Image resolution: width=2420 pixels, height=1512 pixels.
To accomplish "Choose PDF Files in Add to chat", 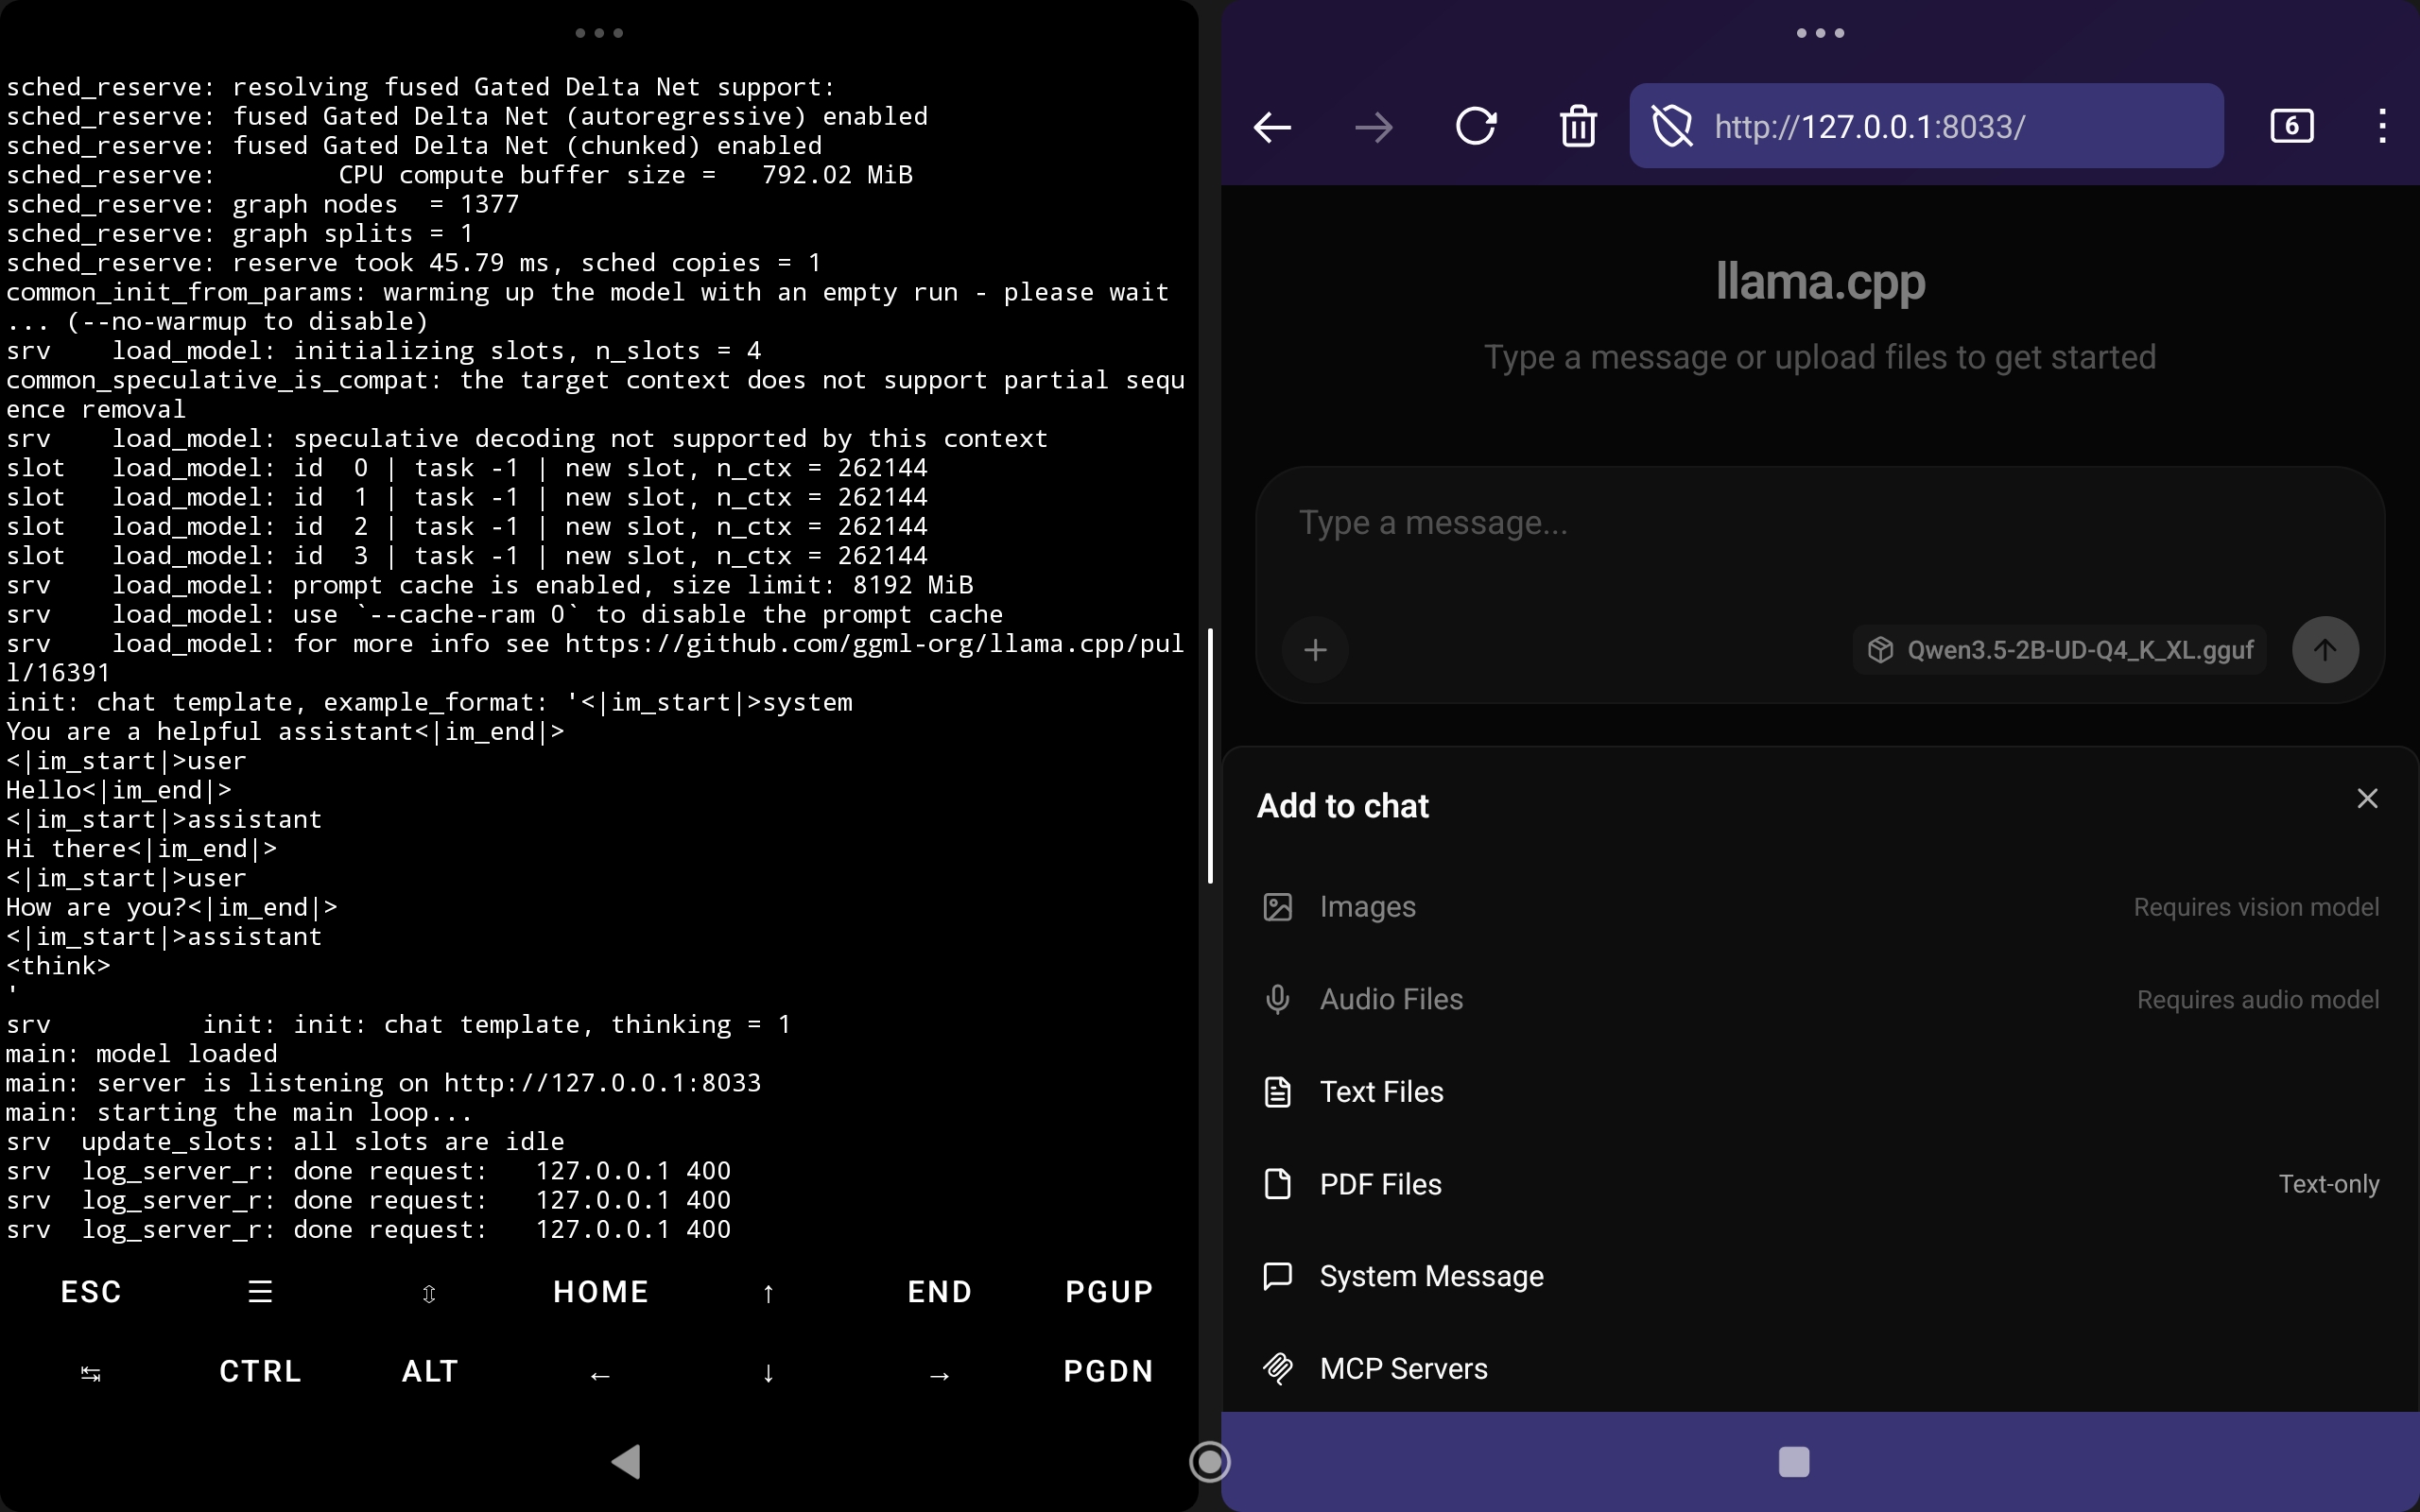I will pos(1819,1184).
